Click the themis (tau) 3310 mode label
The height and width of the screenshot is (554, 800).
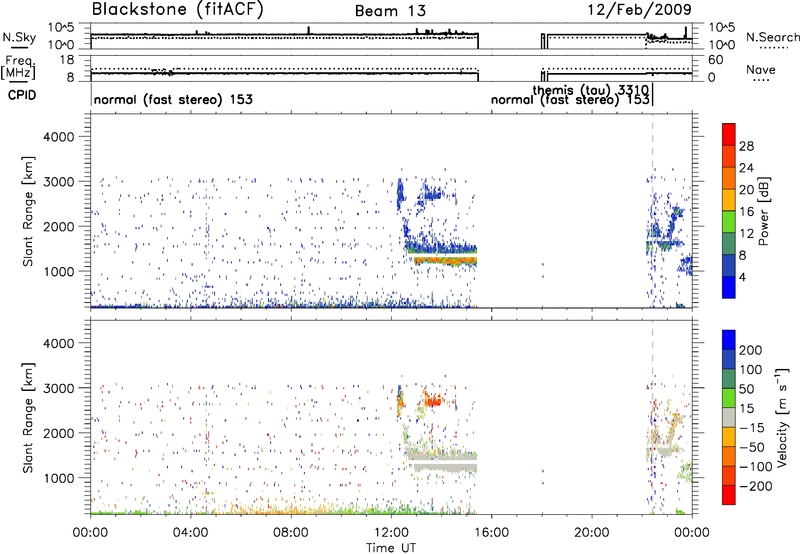590,90
